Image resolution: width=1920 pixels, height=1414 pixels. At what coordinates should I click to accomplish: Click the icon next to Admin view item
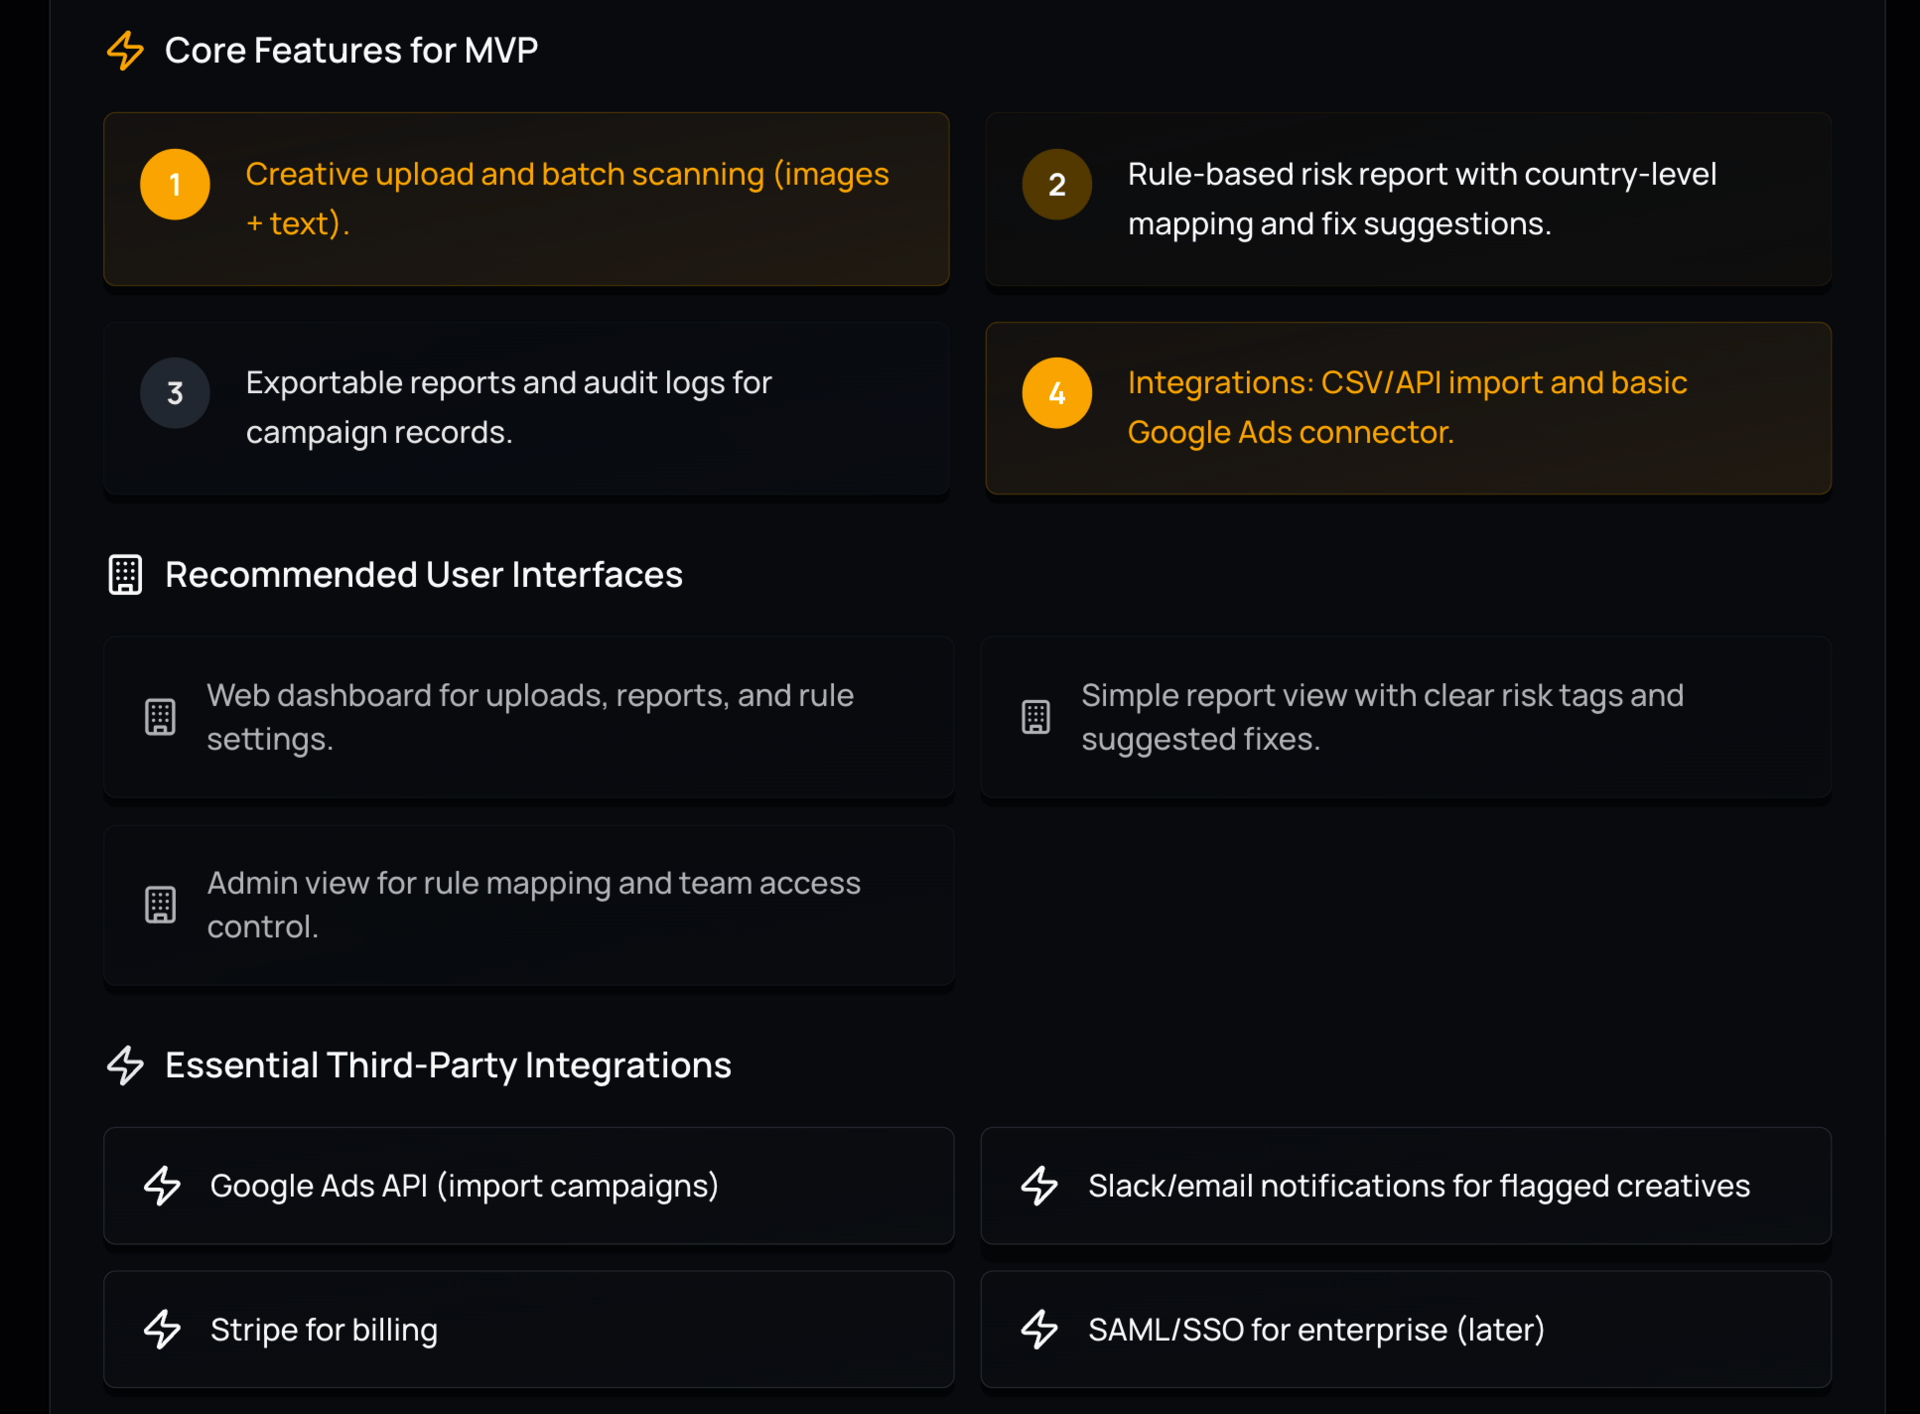pos(160,905)
